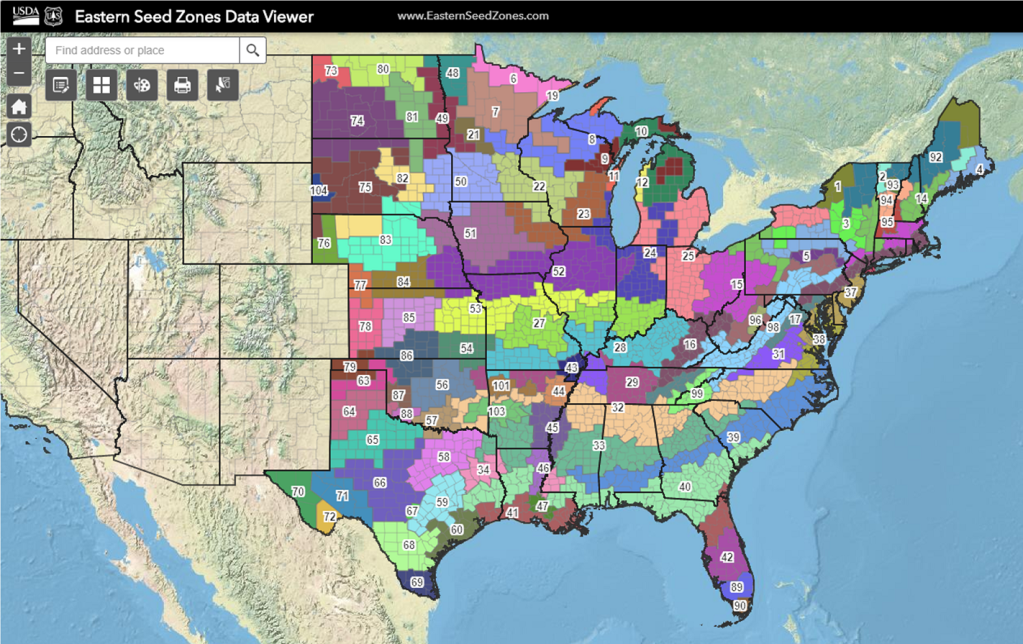Open the basemap gallery grid icon
The height and width of the screenshot is (644, 1023).
click(x=102, y=85)
